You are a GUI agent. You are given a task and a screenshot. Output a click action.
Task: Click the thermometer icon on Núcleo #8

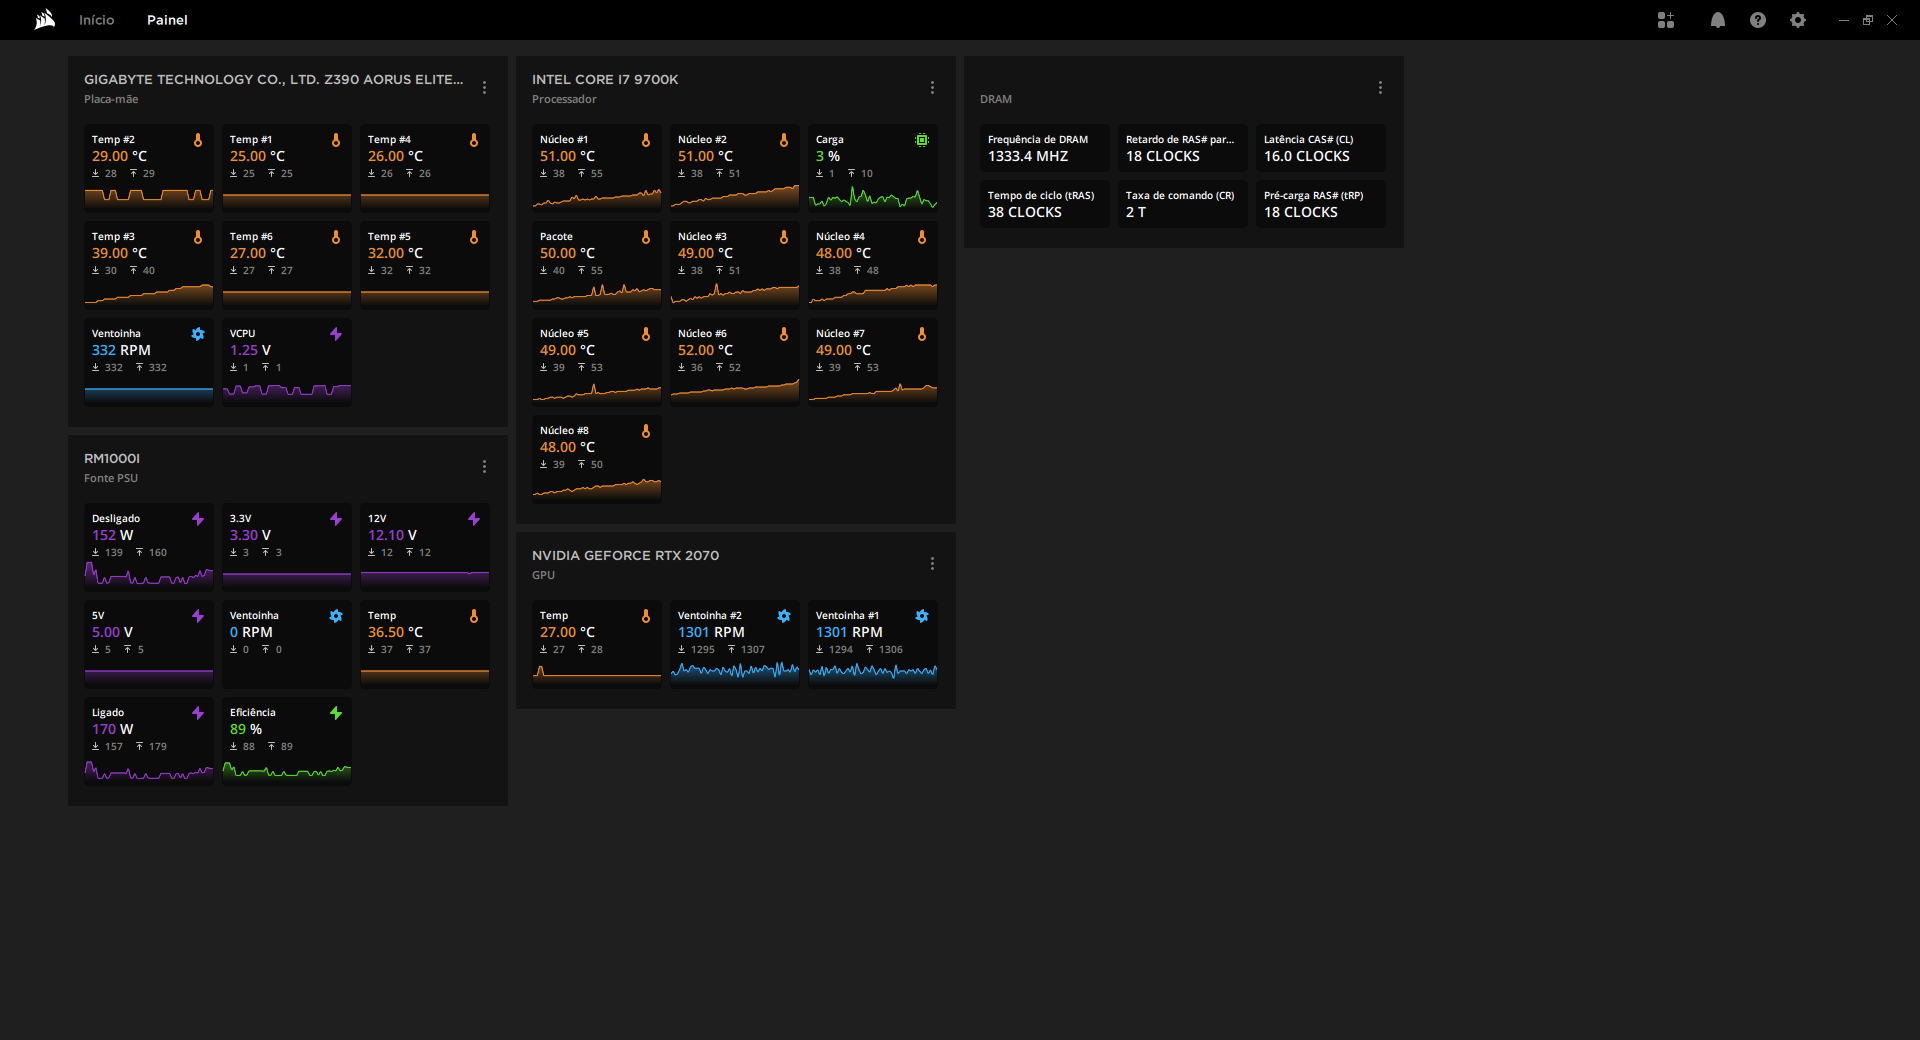click(x=646, y=431)
